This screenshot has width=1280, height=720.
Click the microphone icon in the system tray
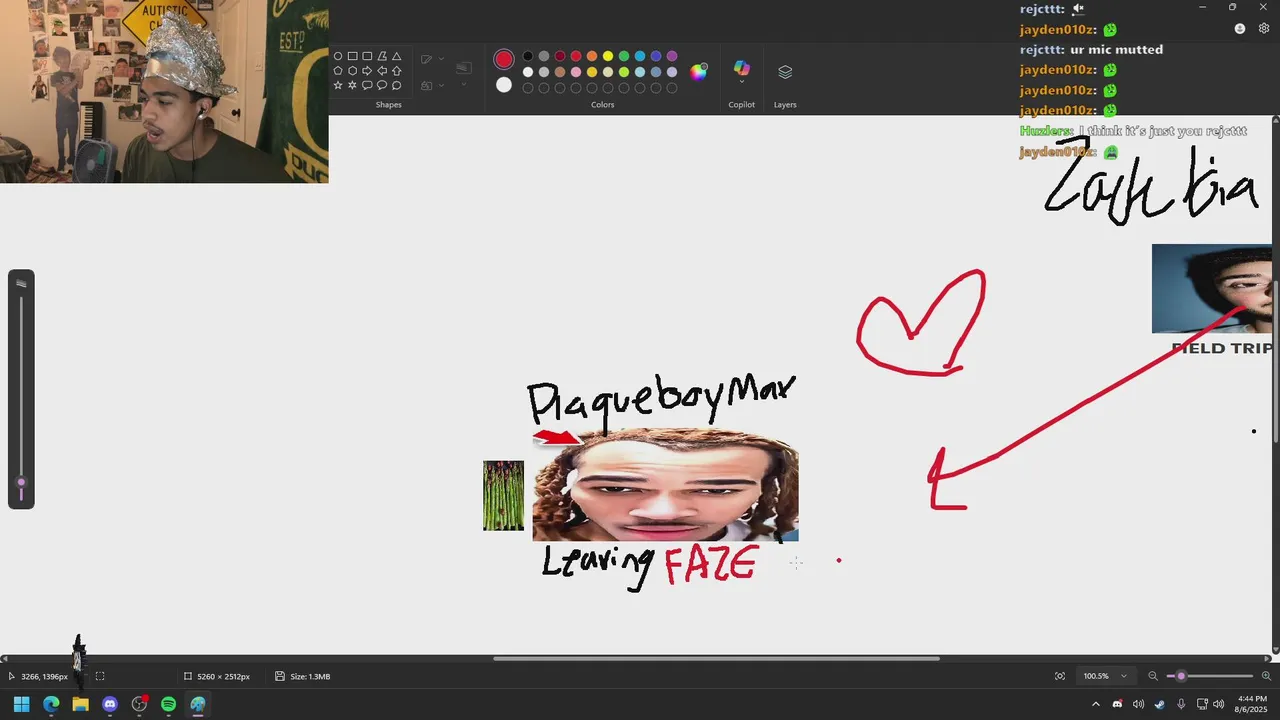coord(1181,704)
